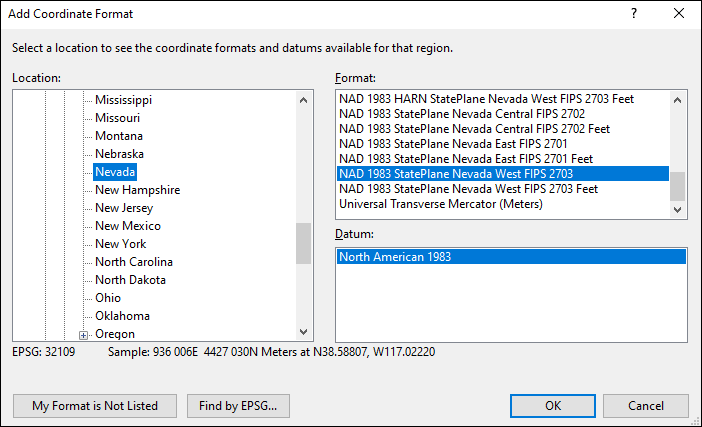
Task: Select Oklahoma in the Location tree
Action: pos(122,316)
